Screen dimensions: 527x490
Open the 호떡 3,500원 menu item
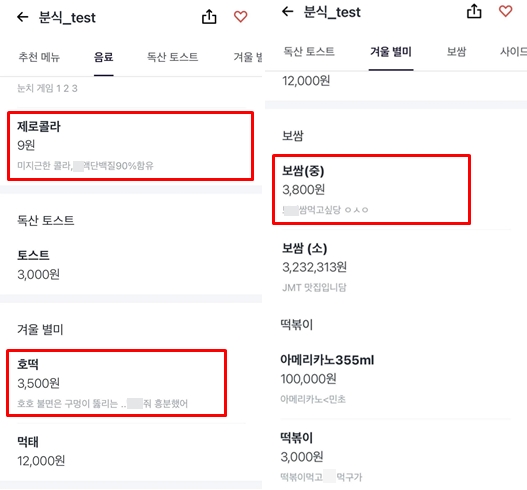pyautogui.click(x=116, y=383)
